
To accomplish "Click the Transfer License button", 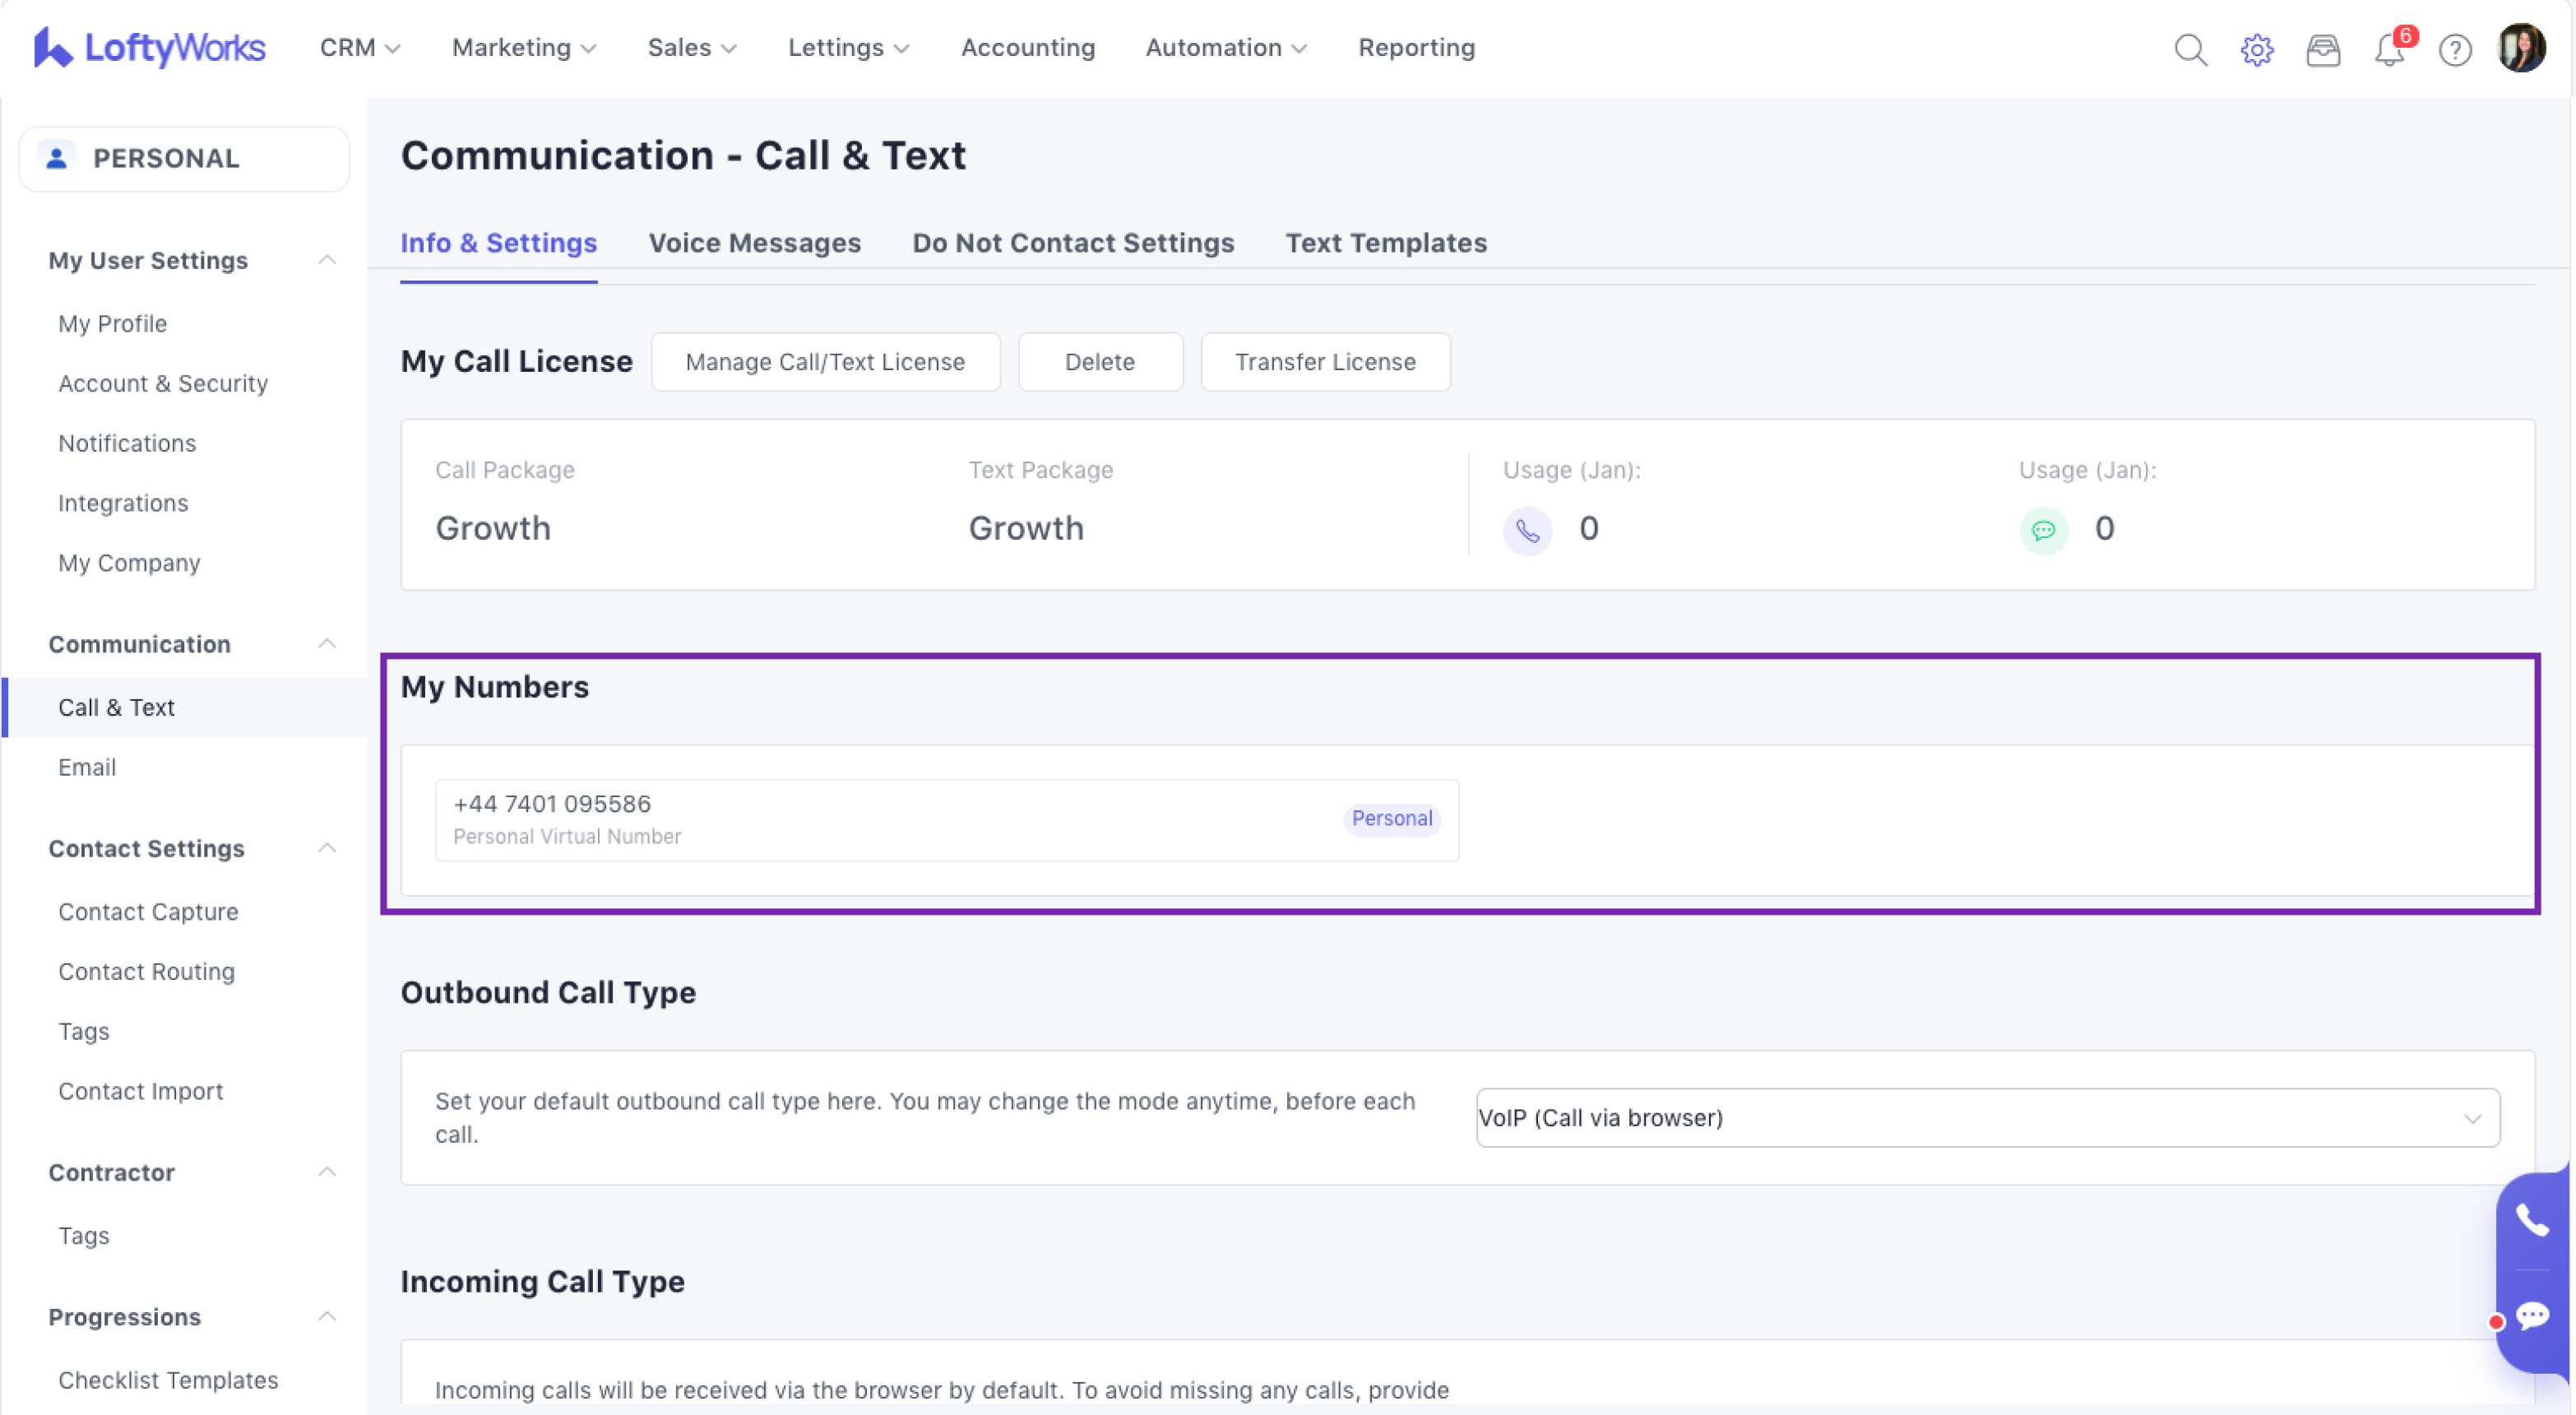I will [1324, 362].
